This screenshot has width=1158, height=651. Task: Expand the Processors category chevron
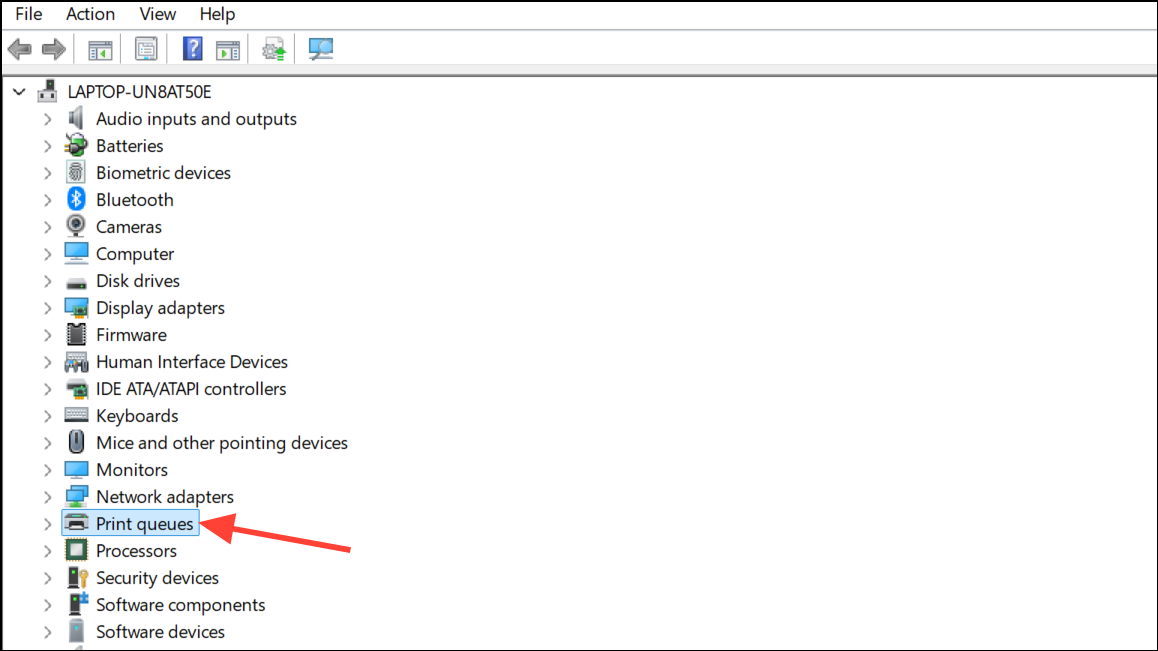click(x=47, y=551)
